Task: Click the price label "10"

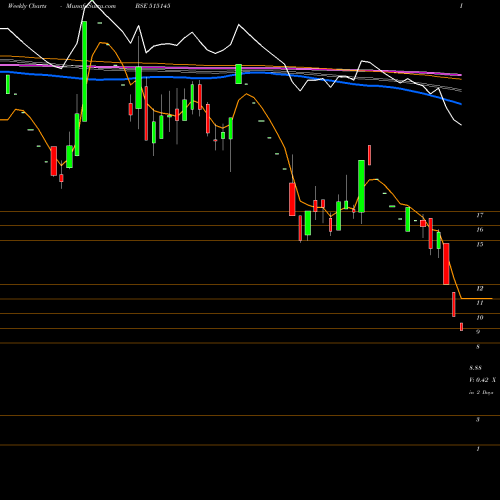Action: [x=480, y=317]
